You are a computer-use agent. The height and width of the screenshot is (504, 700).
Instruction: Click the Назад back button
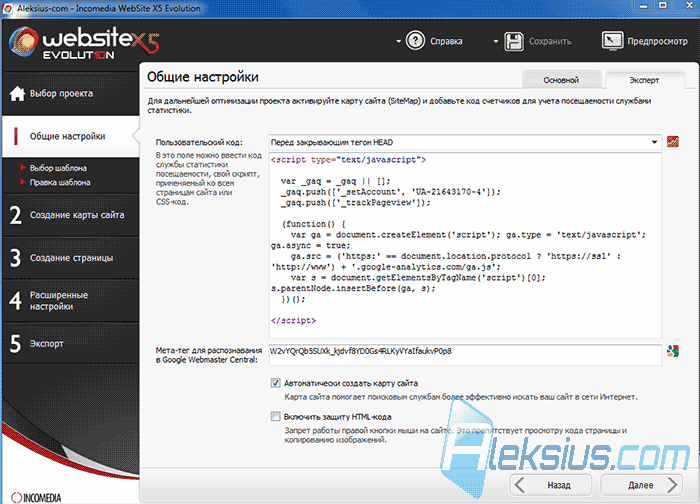point(551,485)
